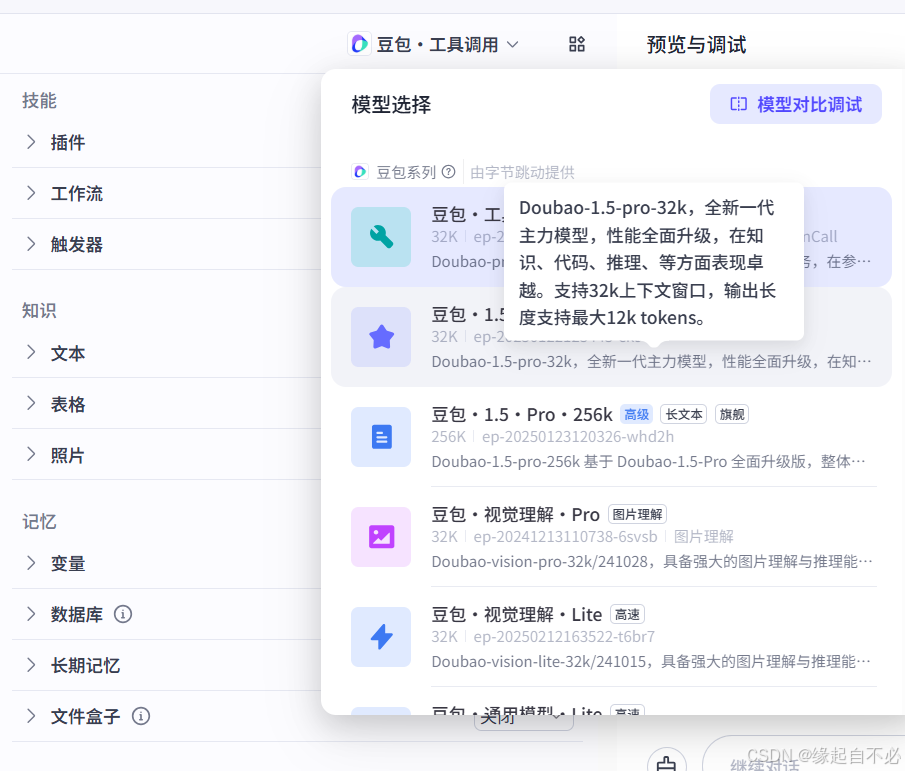Select the star icon 1.5 Pro 32k model
The image size is (905, 771).
click(381, 337)
